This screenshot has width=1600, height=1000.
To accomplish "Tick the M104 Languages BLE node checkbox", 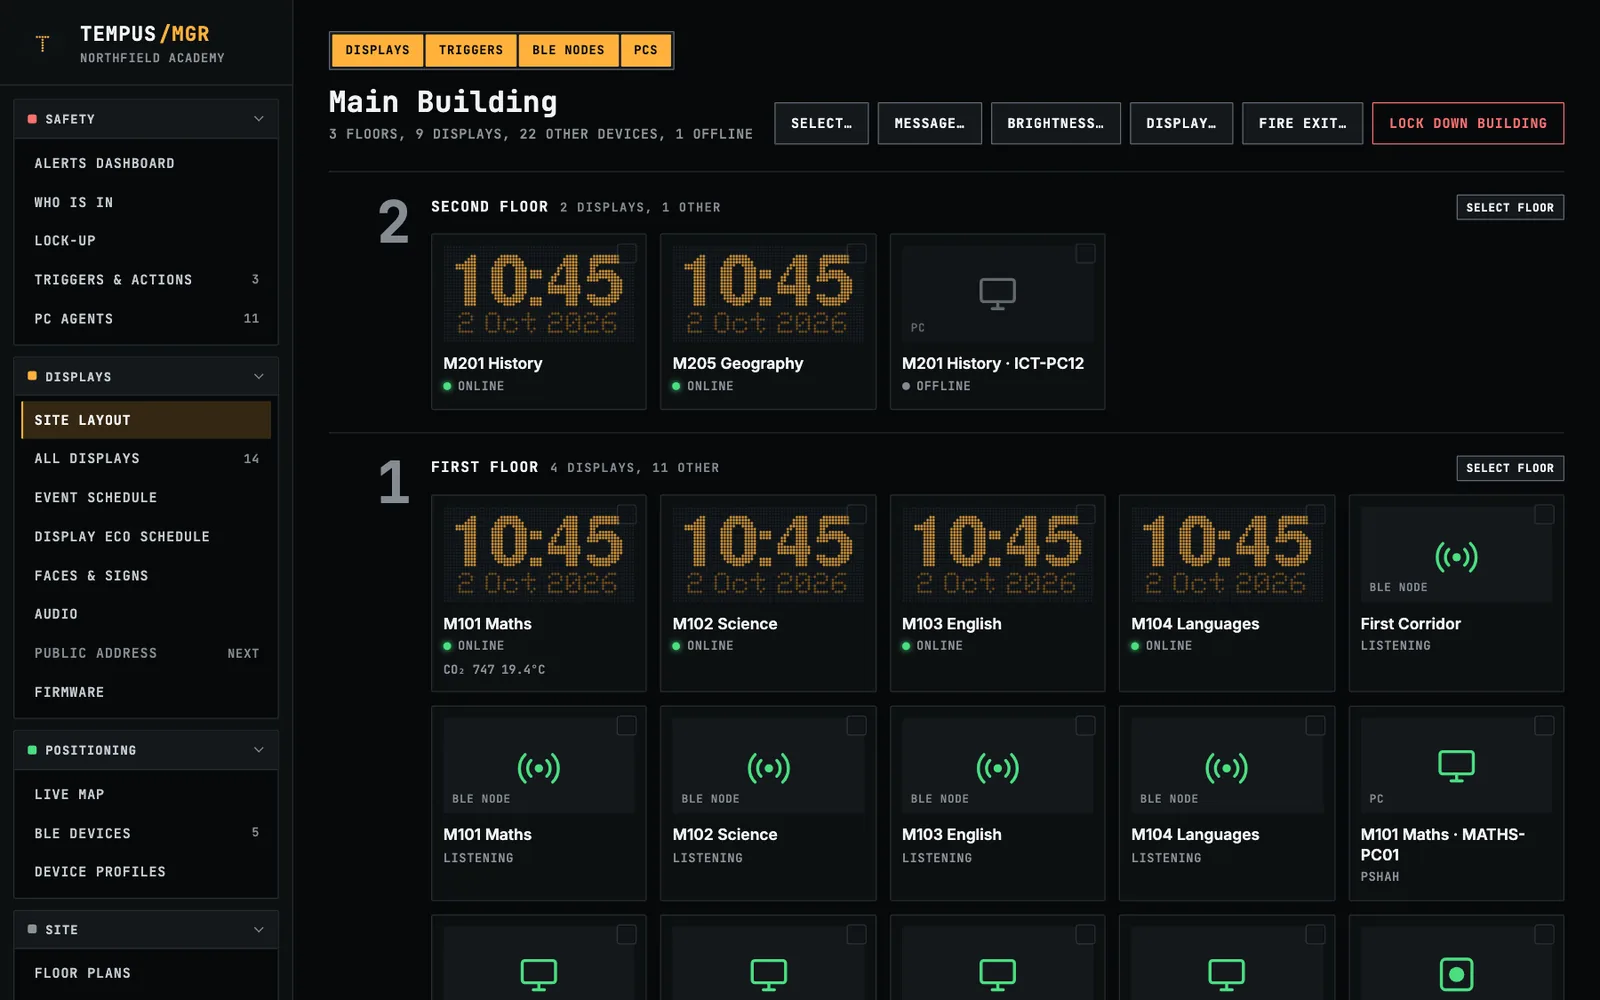I will [1315, 725].
